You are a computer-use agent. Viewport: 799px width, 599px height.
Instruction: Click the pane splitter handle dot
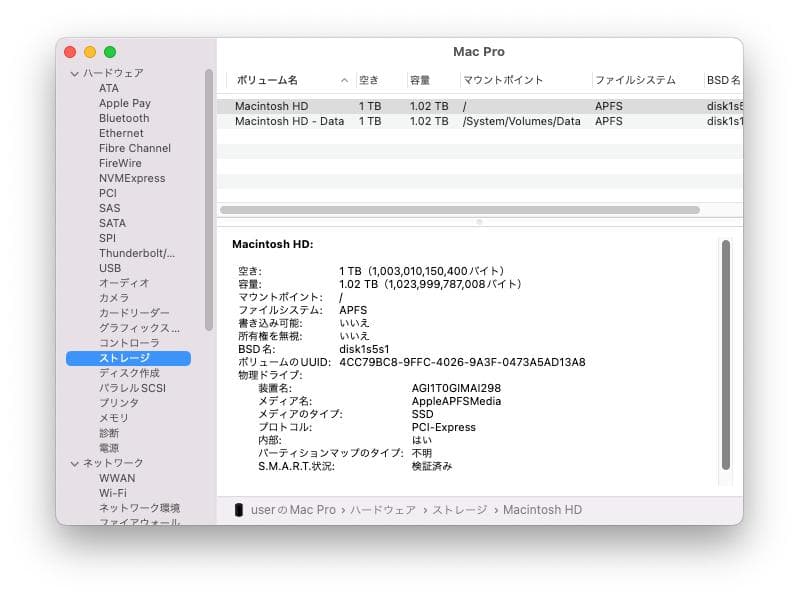[x=479, y=222]
